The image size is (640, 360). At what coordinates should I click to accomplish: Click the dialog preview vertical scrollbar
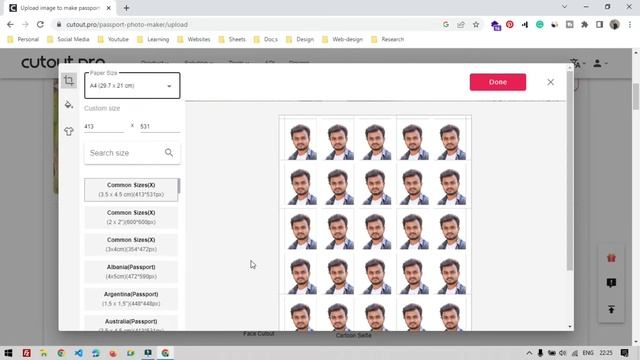pyautogui.click(x=570, y=171)
